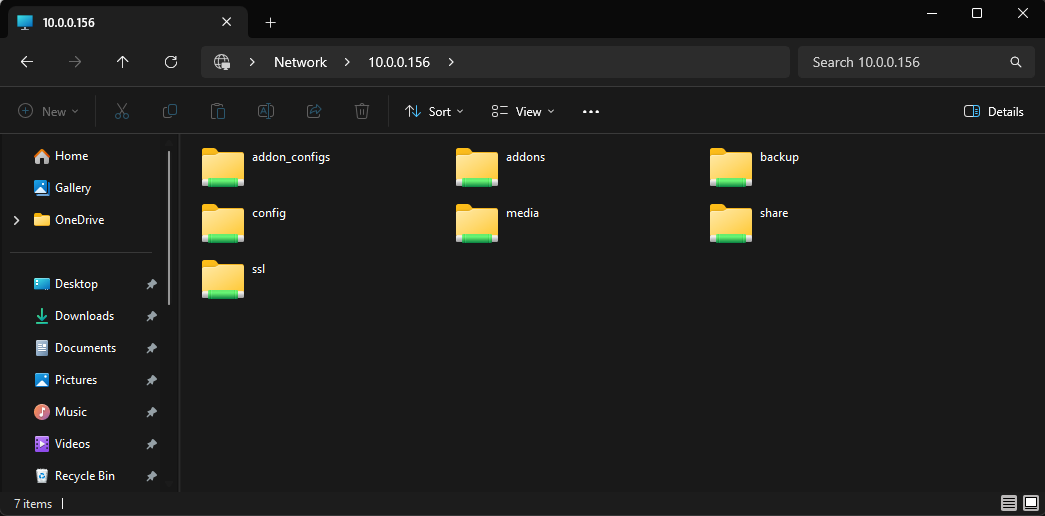Screen dimensions: 1045x516
Task: Click the Share icon in toolbar
Action: [314, 112]
